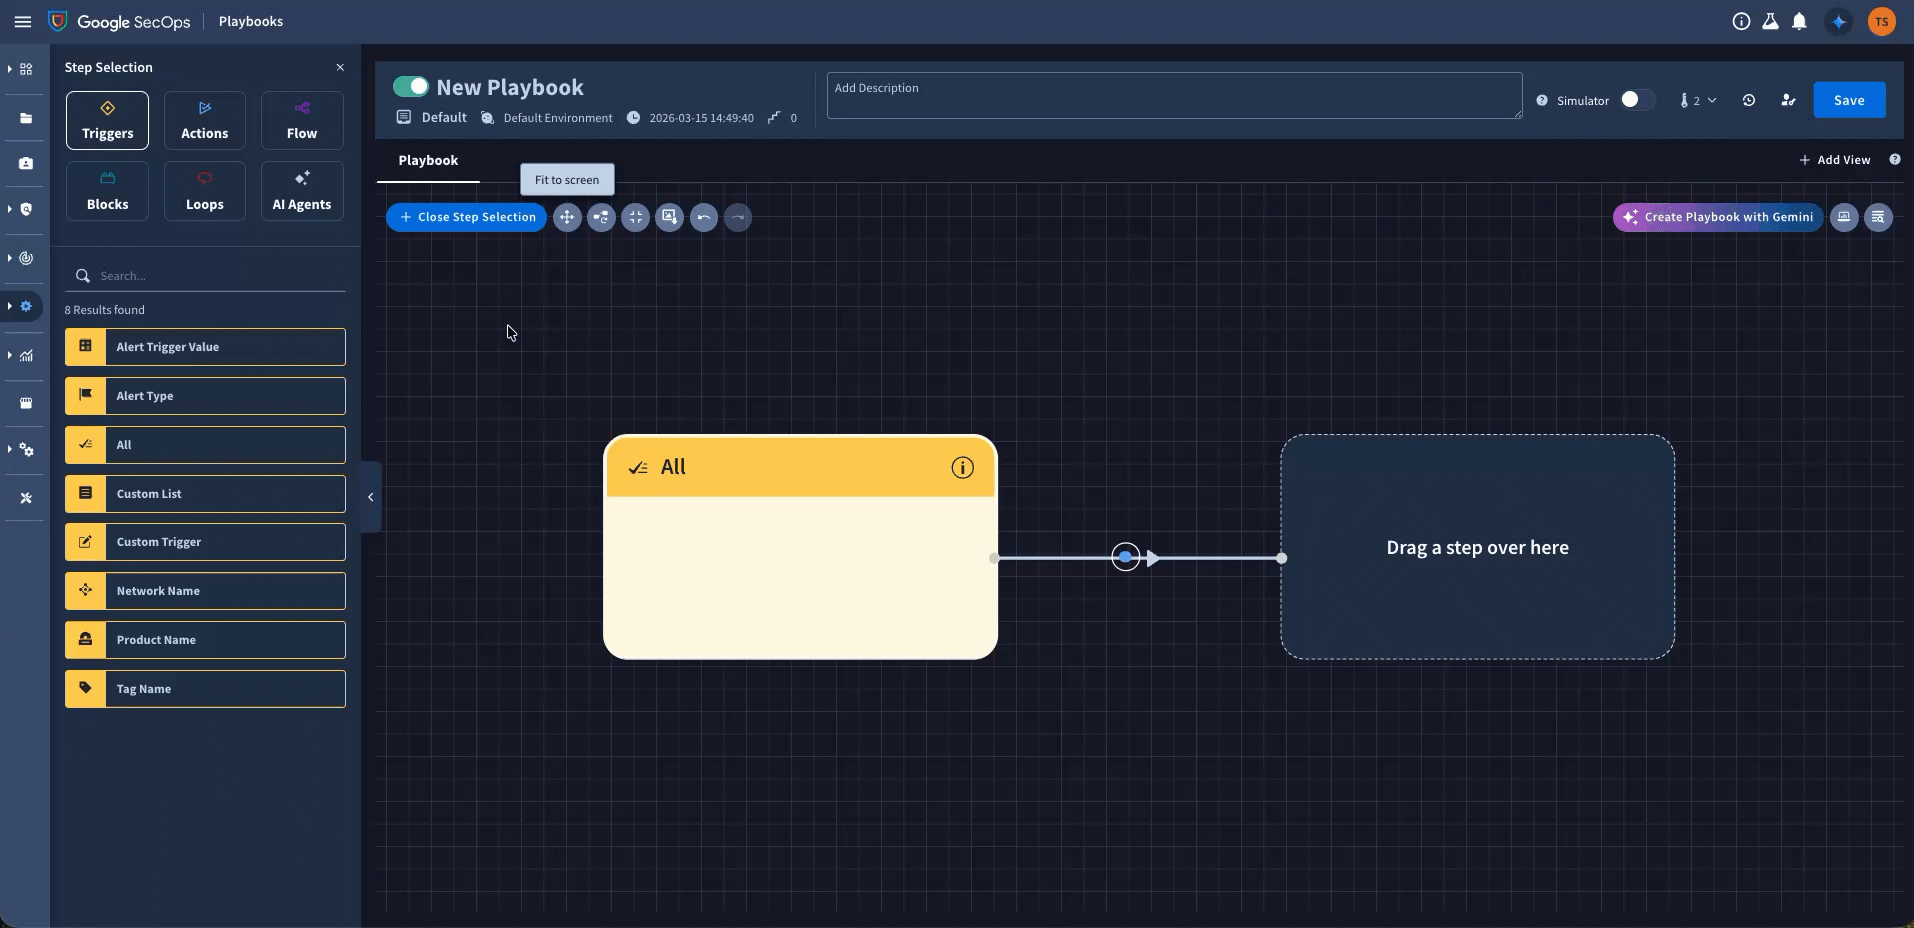Image resolution: width=1914 pixels, height=928 pixels.
Task: Click the undo arrow in canvas toolbar
Action: tap(704, 217)
